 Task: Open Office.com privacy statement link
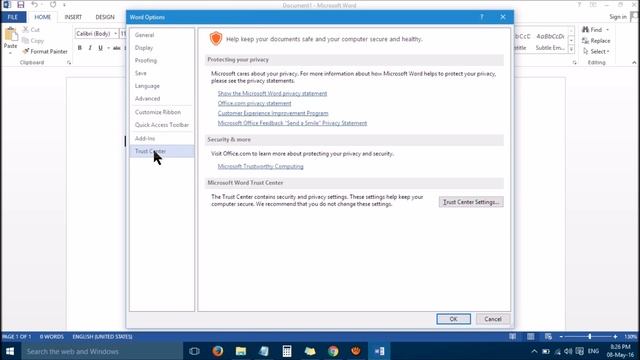[254, 103]
